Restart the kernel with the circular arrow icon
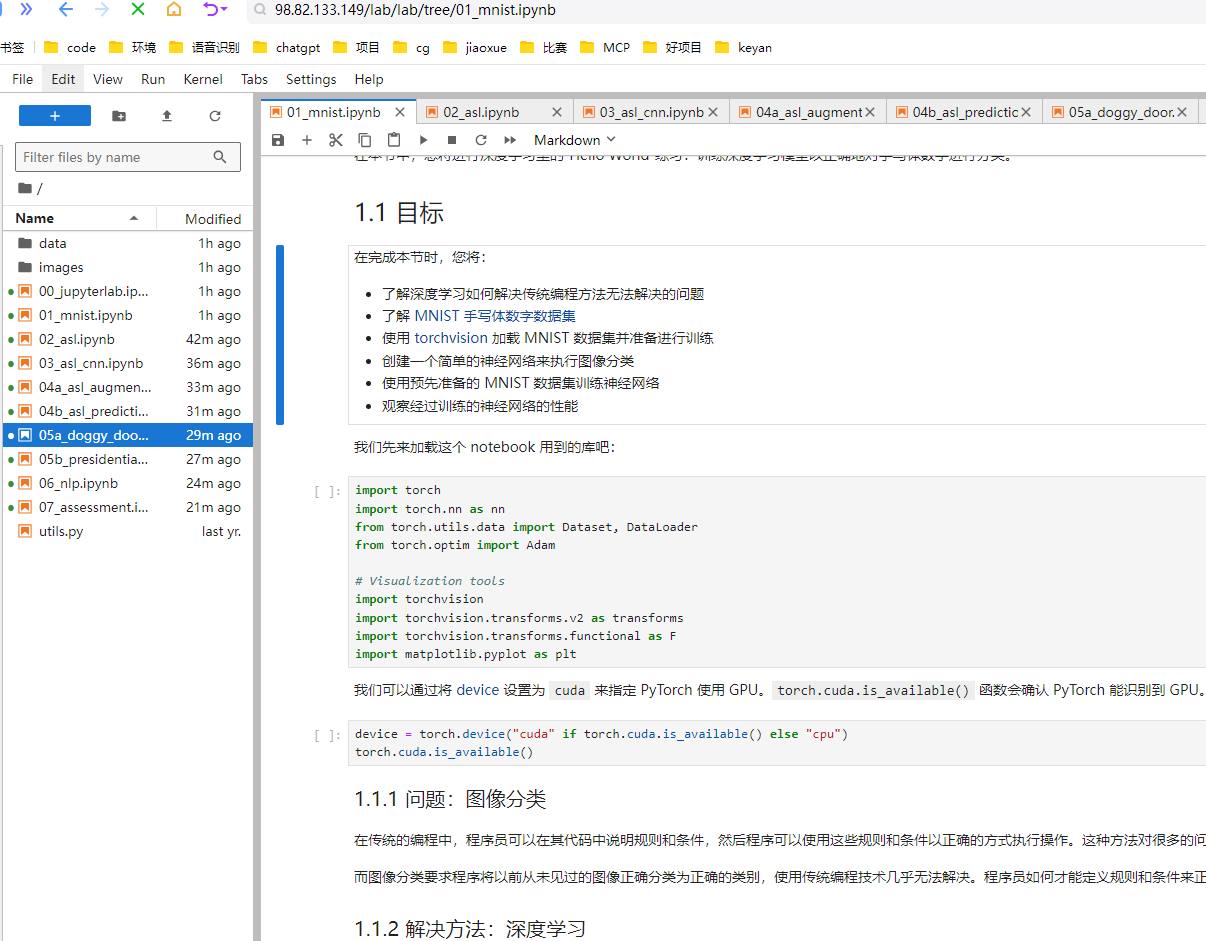 (481, 140)
